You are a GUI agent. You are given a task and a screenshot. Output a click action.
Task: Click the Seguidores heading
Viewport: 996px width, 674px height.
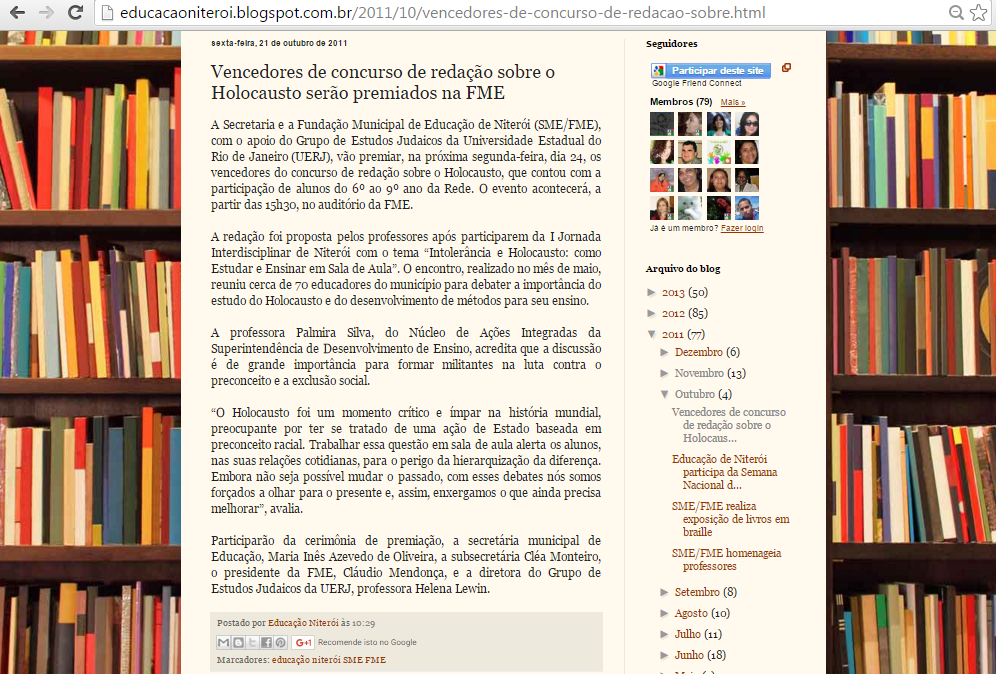tap(671, 44)
